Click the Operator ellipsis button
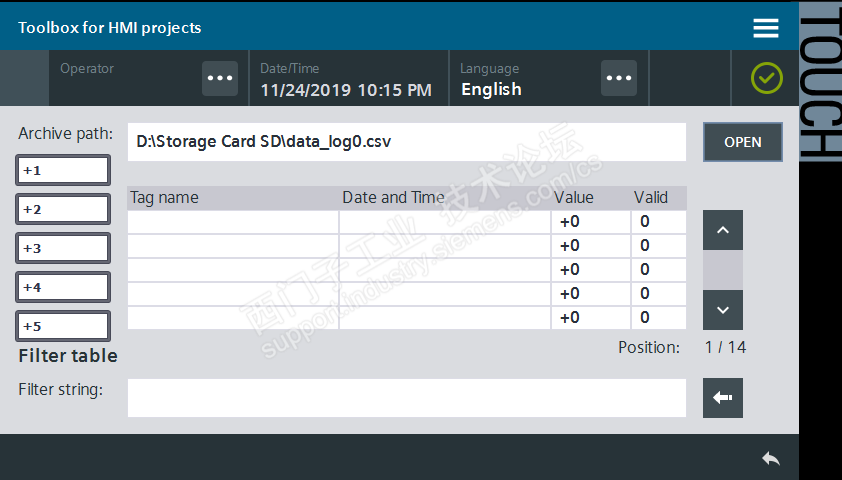Screen dimensions: 842x480 point(220,78)
